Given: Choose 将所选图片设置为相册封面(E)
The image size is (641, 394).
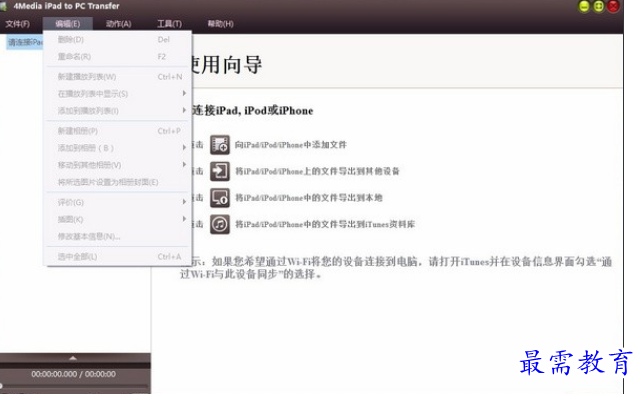Looking at the screenshot, I should (118, 182).
